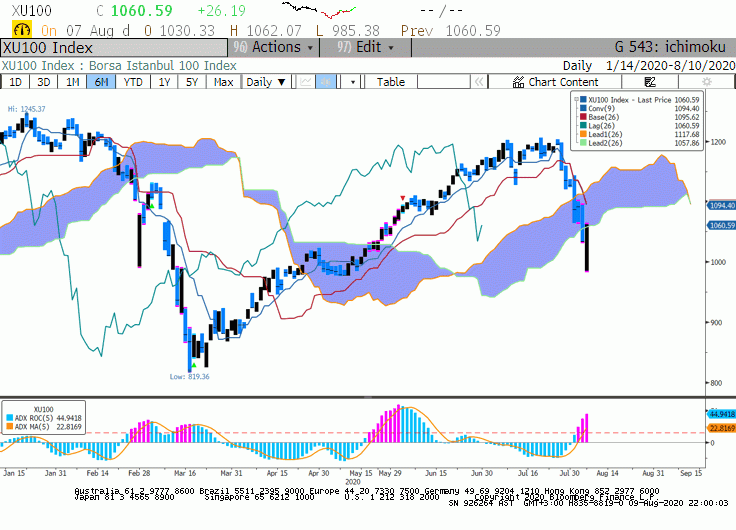Viewport: 736px width, 530px height.
Task: Collapse the XU100 Index legend tree
Action: pyautogui.click(x=576, y=100)
